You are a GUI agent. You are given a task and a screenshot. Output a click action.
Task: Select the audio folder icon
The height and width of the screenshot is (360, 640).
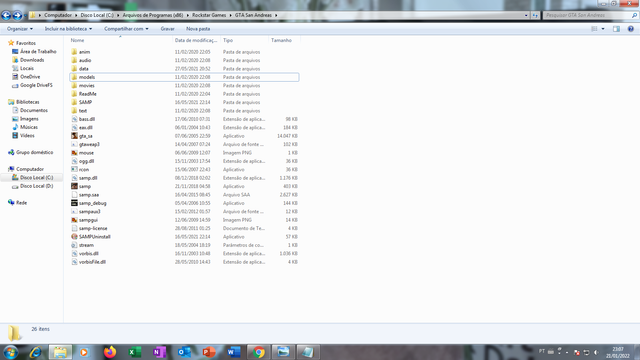(x=74, y=60)
